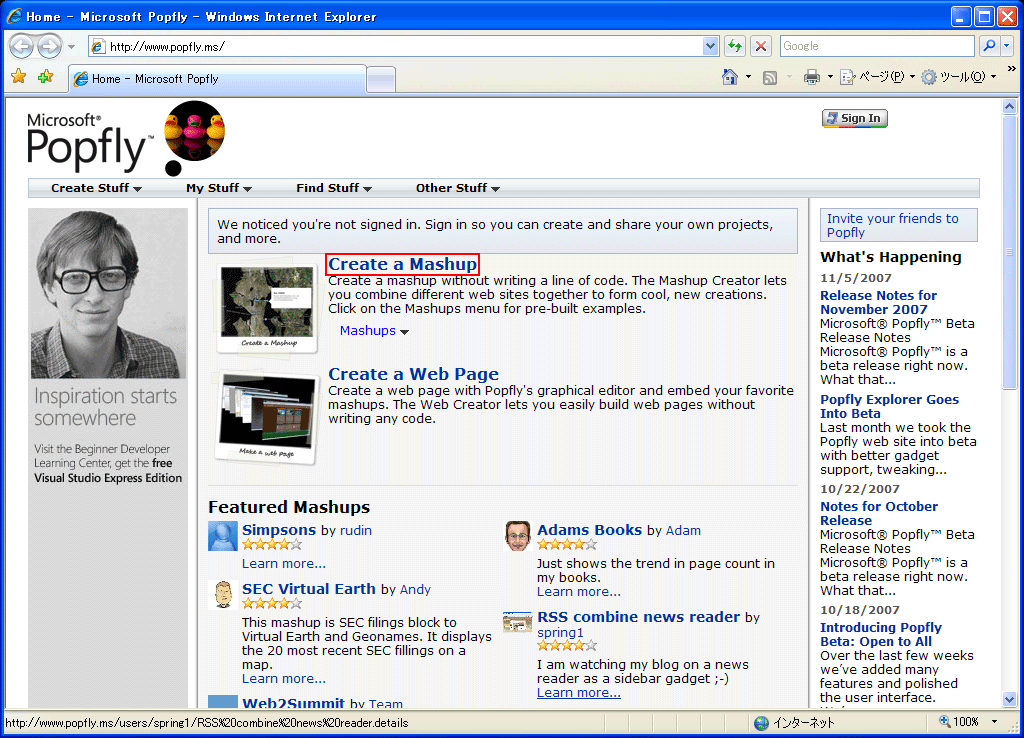Show more toolbar commands chevron
Screen dimensions: 1024x738
1012,69
